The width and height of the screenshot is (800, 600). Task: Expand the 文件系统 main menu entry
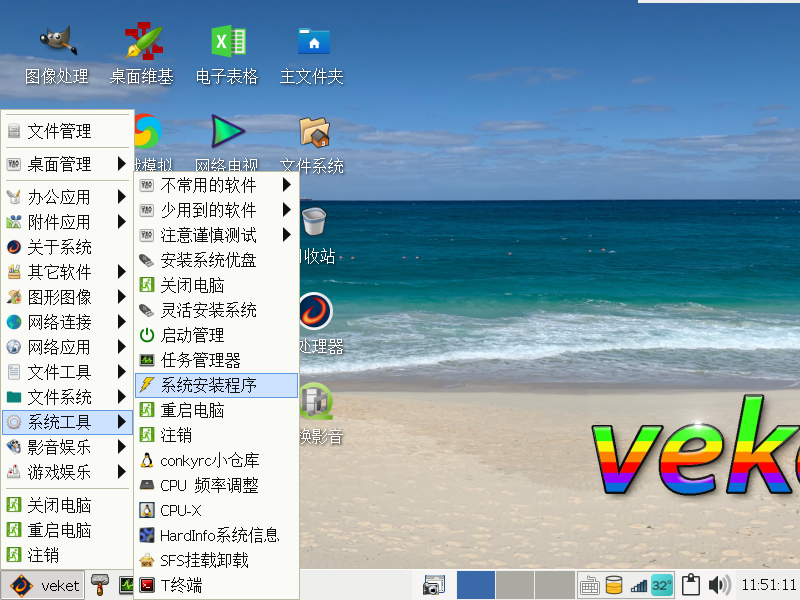(67, 397)
